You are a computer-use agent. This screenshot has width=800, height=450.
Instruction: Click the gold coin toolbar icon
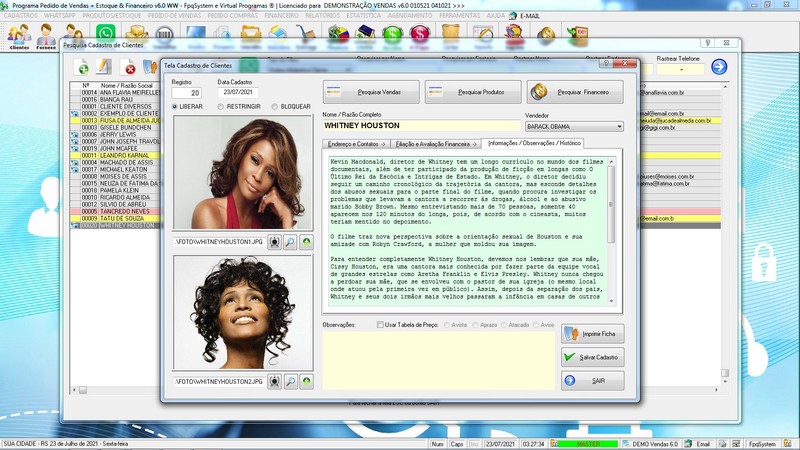(546, 35)
